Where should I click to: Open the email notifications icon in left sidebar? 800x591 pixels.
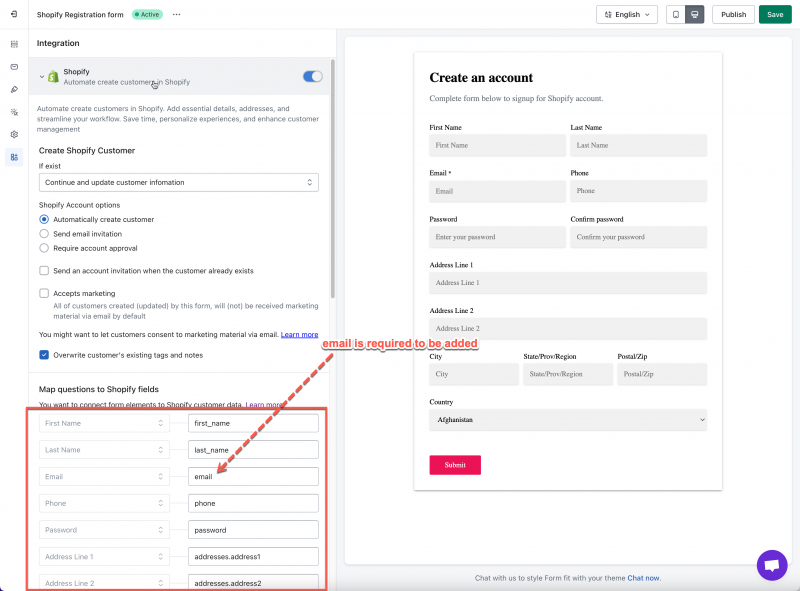pyautogui.click(x=14, y=66)
